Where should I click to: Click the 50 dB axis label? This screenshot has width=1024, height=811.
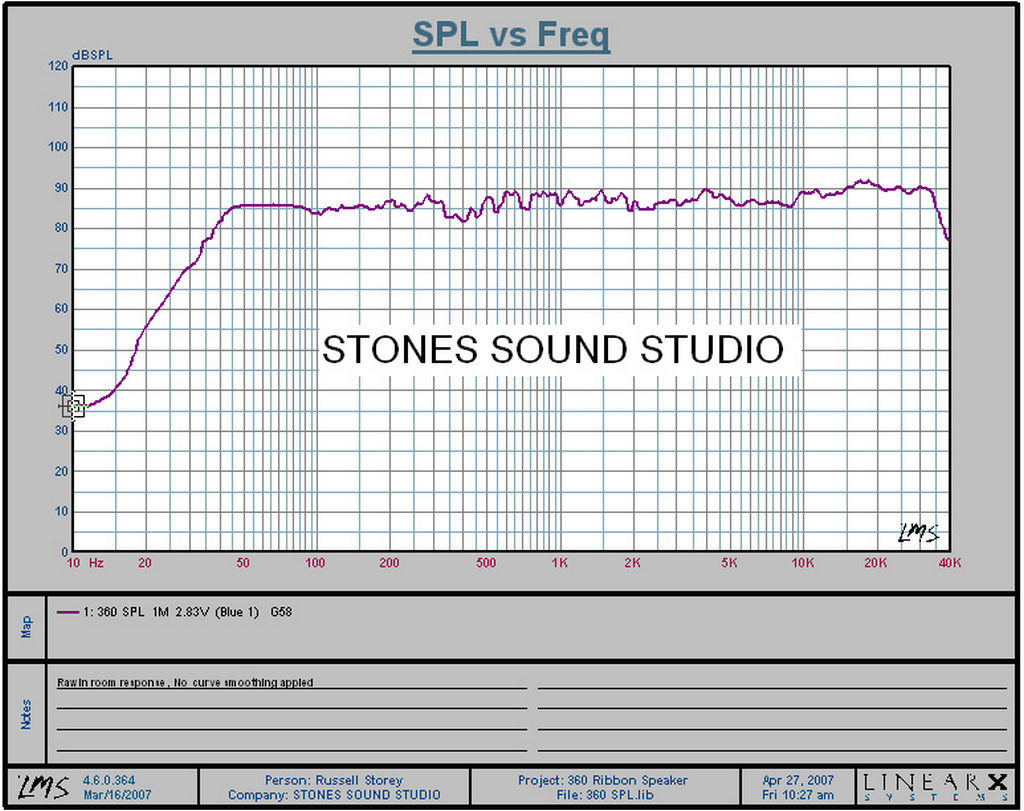(61, 349)
